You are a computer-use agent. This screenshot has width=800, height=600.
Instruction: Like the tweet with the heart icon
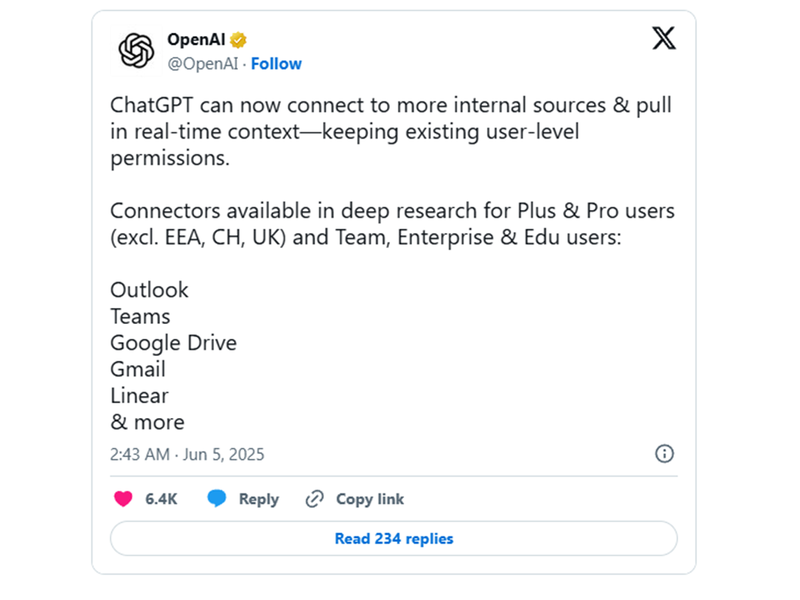(x=123, y=499)
